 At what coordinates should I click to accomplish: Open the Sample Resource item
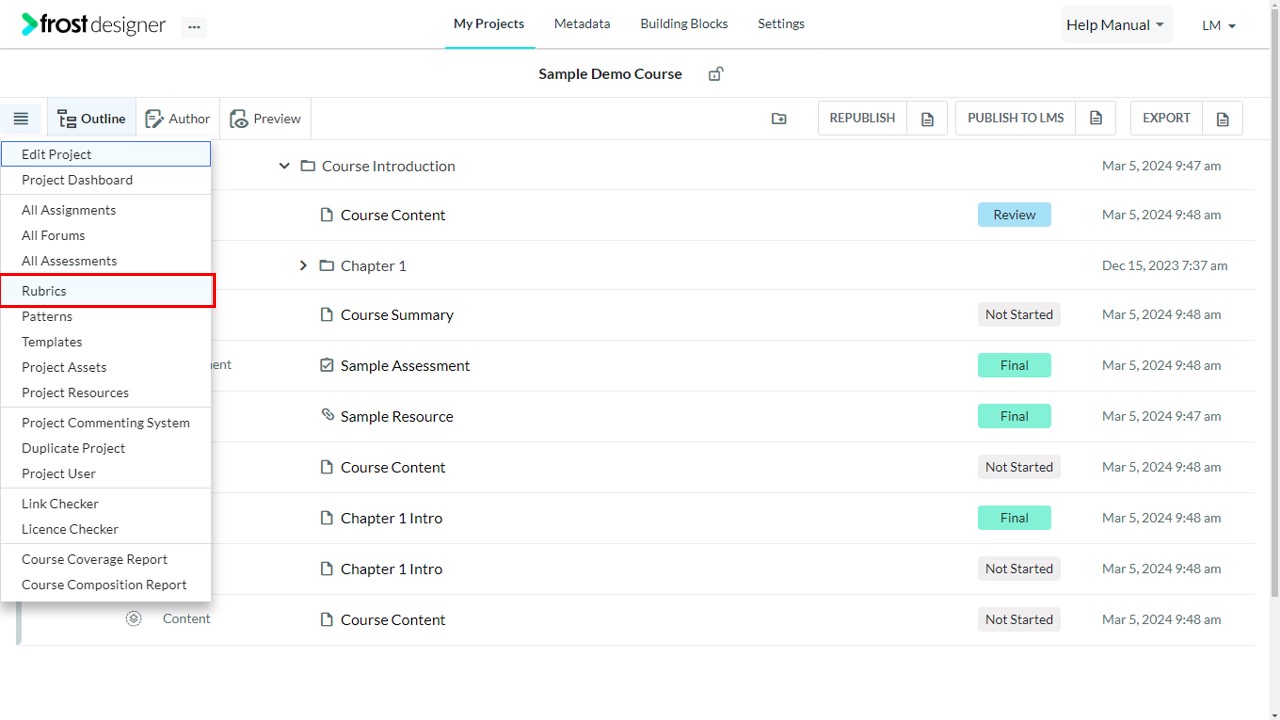[x=397, y=417]
